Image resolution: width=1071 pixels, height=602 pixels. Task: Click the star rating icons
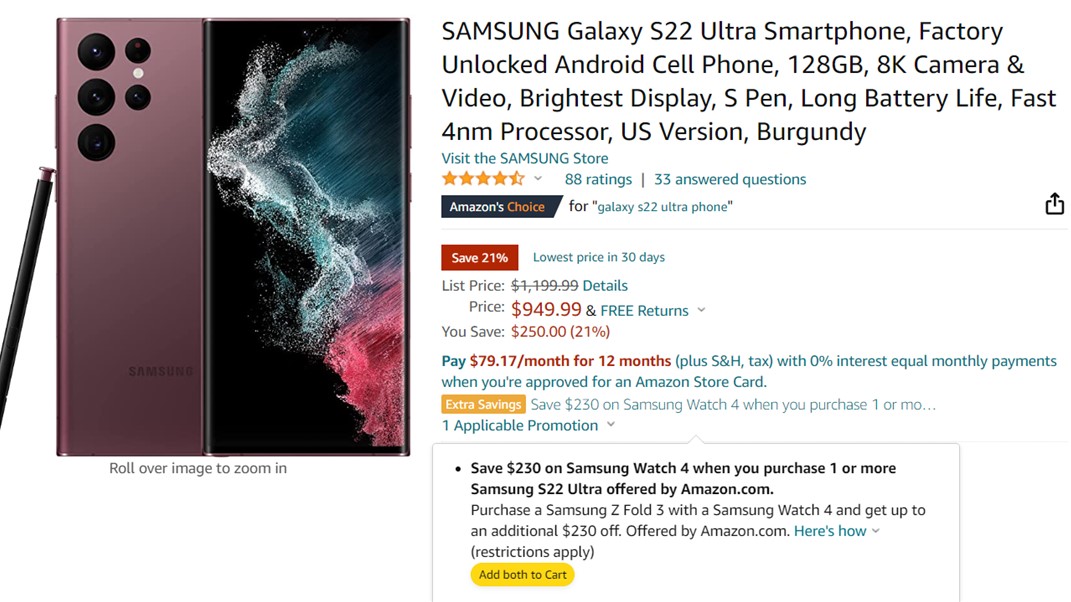click(x=483, y=179)
